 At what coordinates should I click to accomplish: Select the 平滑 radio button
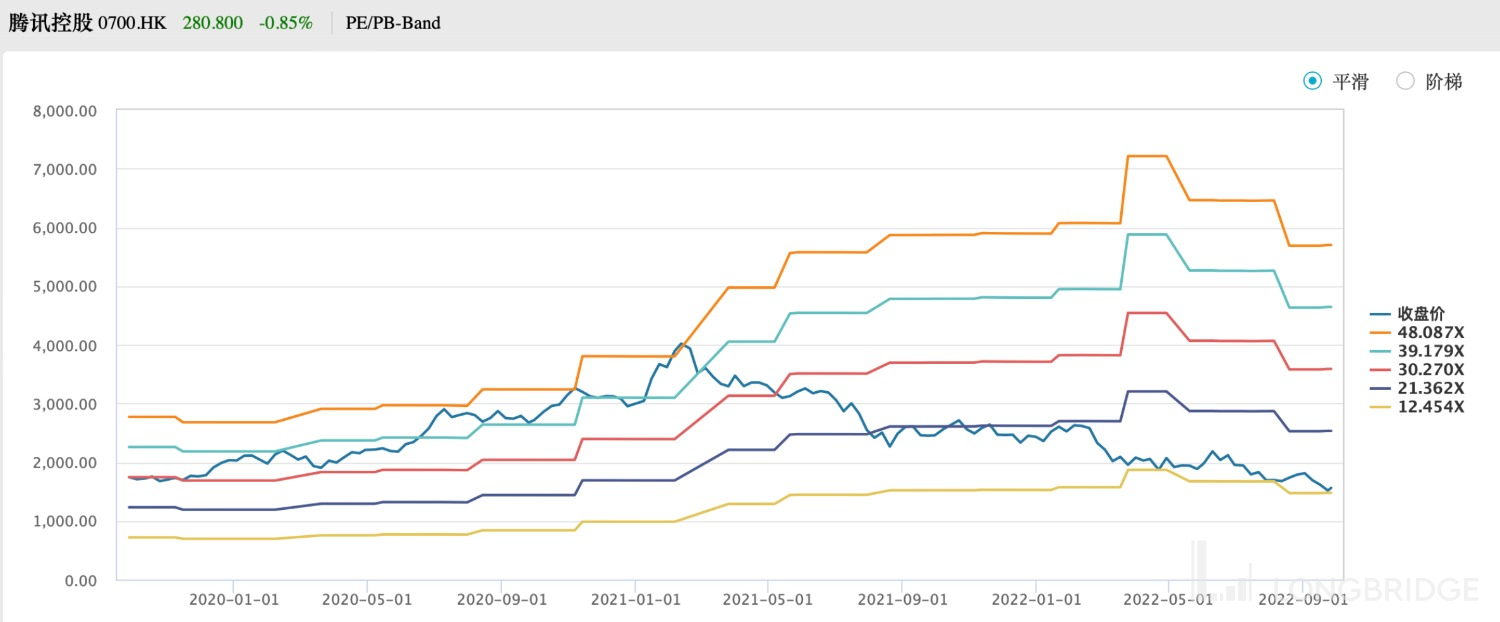[1313, 81]
